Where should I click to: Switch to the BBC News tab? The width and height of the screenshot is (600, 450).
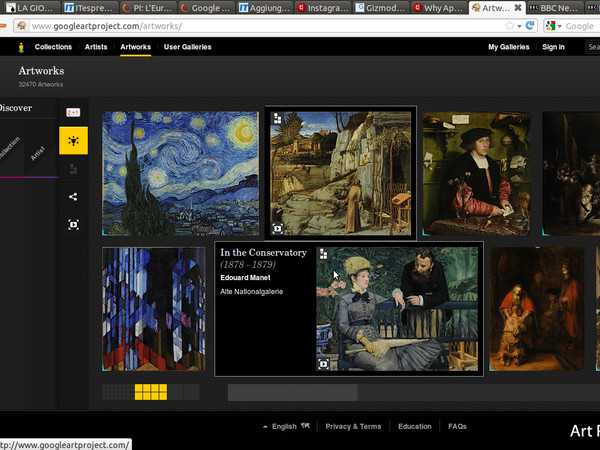tap(554, 8)
